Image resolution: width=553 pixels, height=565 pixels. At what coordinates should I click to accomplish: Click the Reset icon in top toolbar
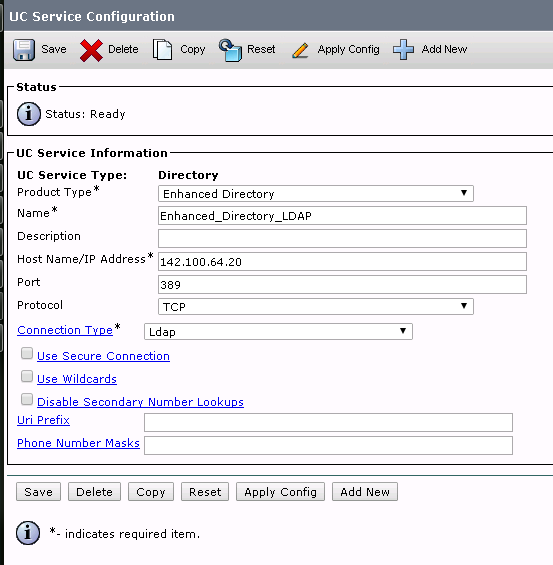click(230, 50)
